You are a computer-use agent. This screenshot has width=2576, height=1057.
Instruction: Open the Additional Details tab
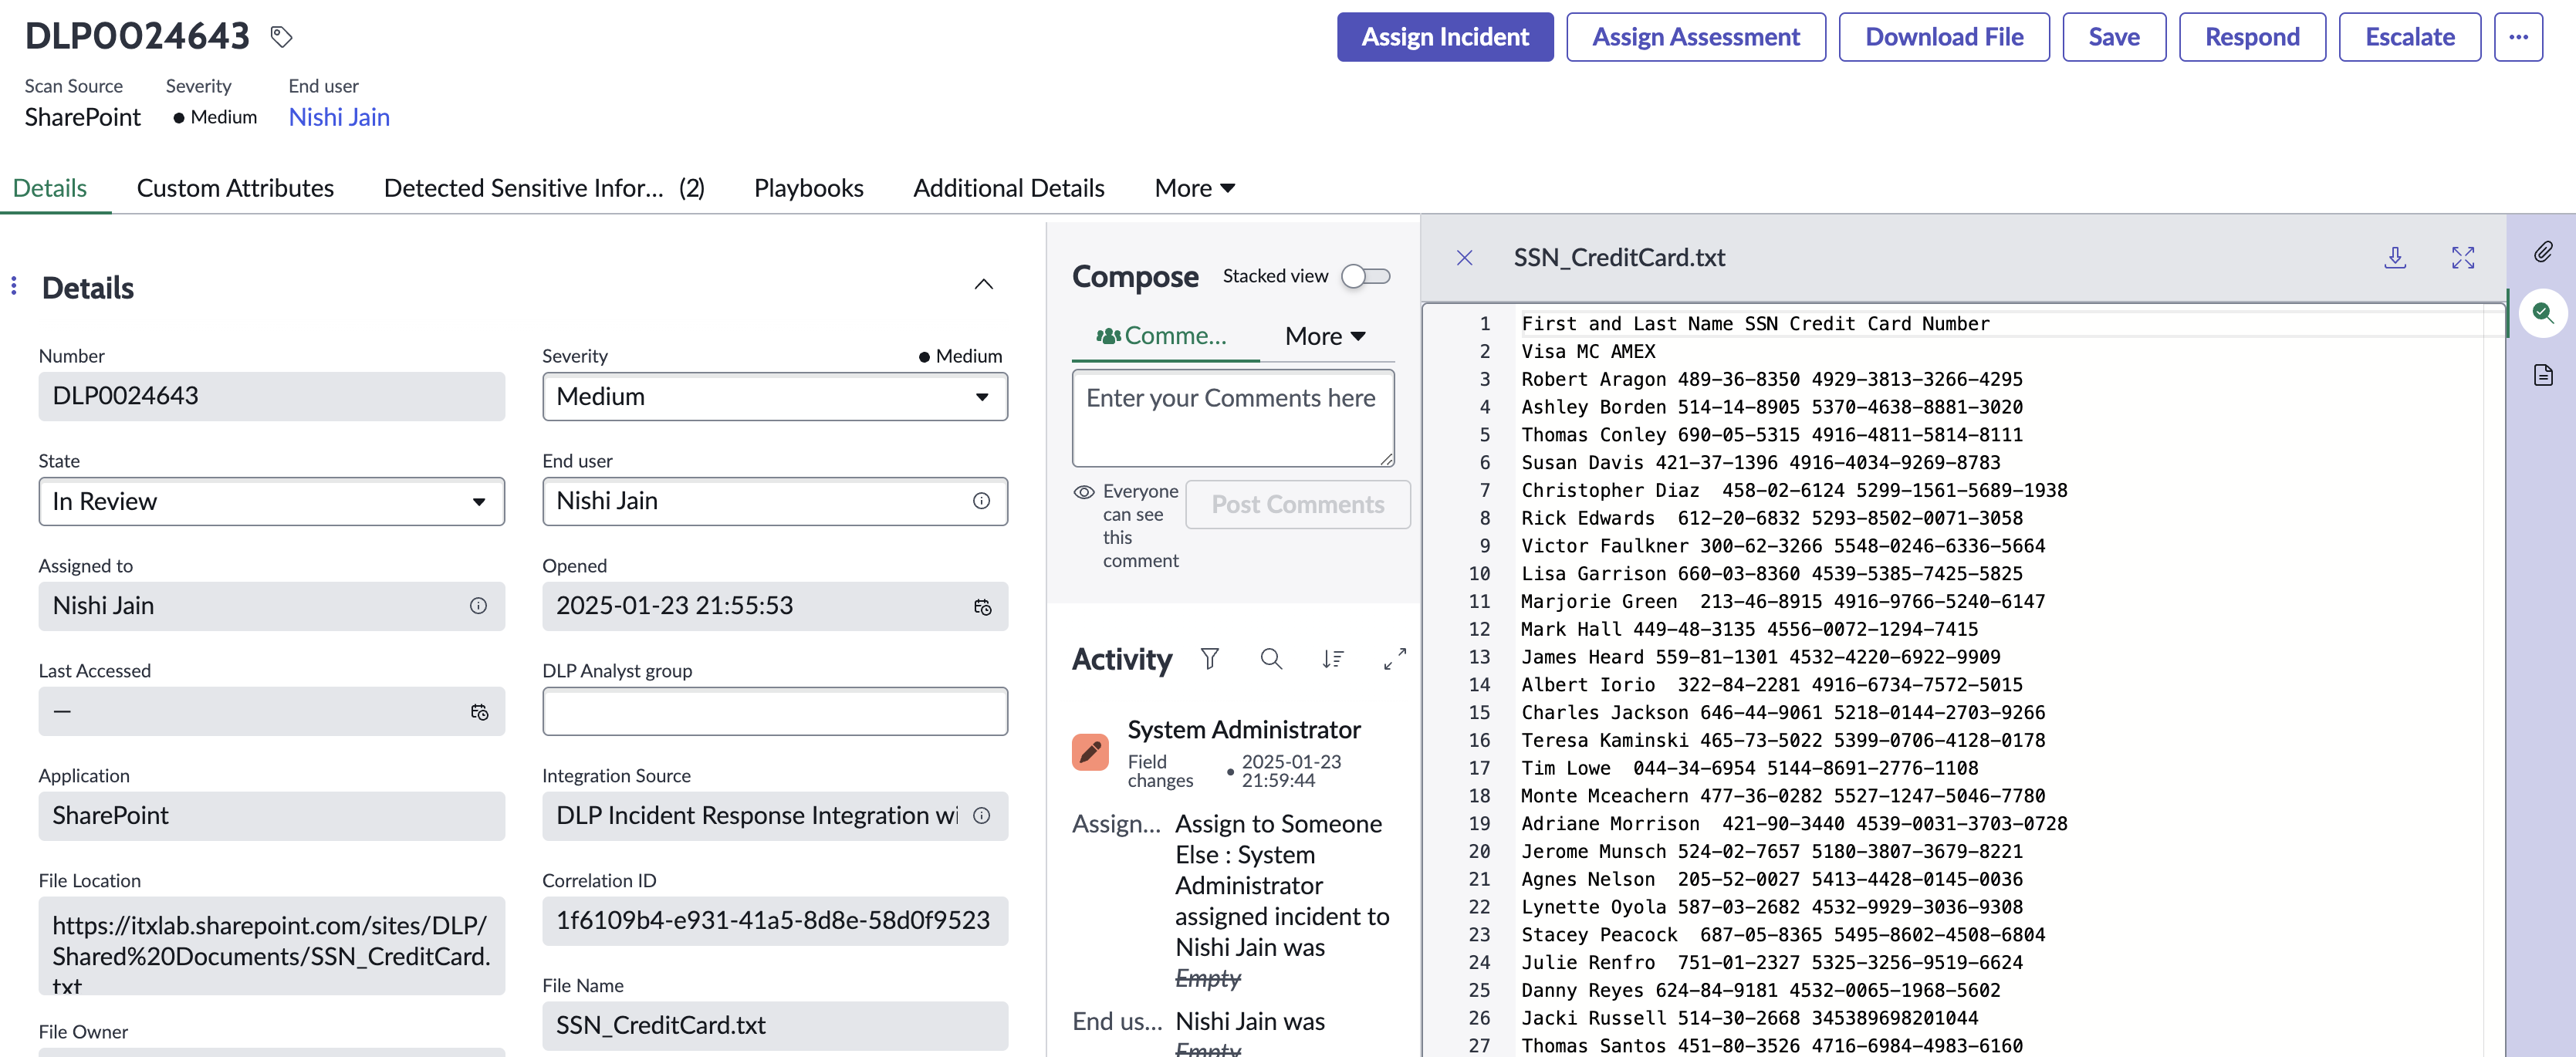tap(1009, 188)
